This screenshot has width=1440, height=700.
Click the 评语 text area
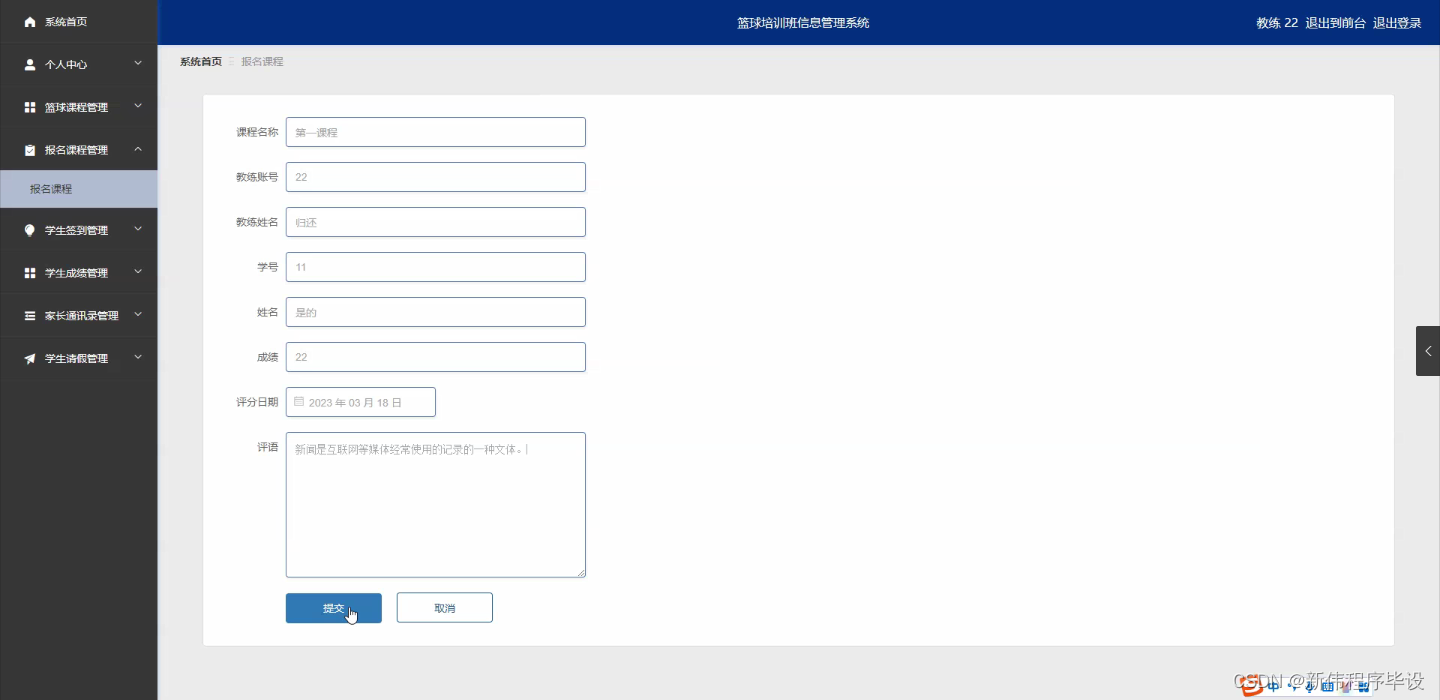(x=436, y=505)
